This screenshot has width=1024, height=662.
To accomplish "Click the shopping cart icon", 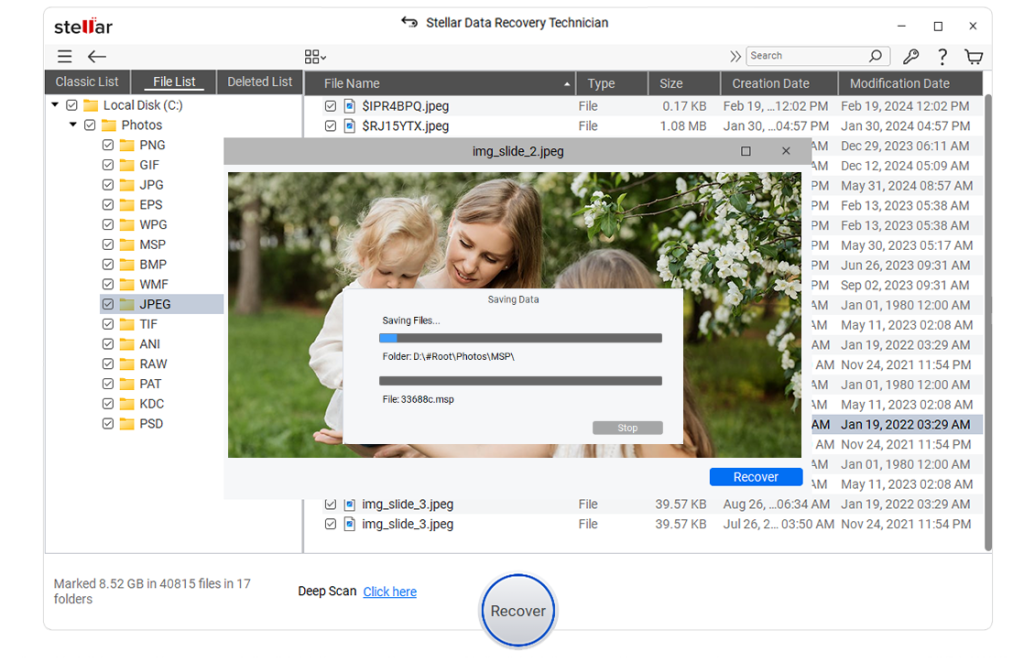I will pos(973,57).
